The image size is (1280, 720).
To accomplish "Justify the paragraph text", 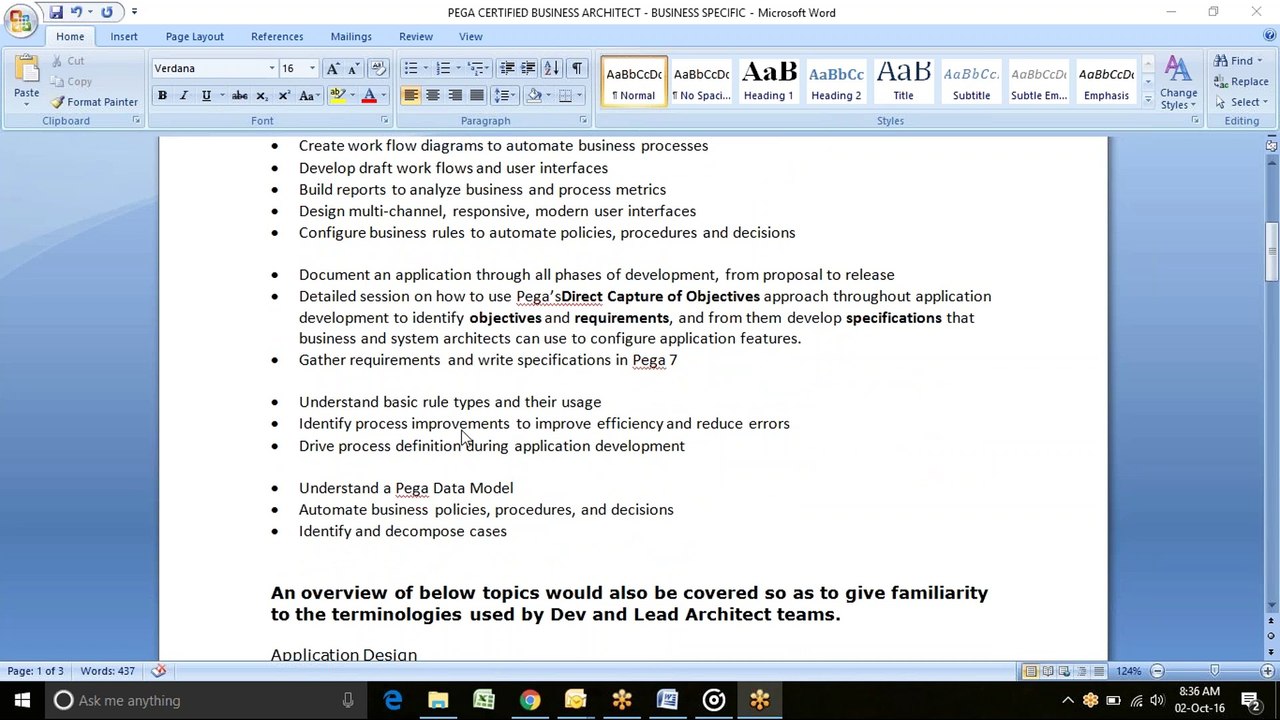I will click(x=477, y=96).
